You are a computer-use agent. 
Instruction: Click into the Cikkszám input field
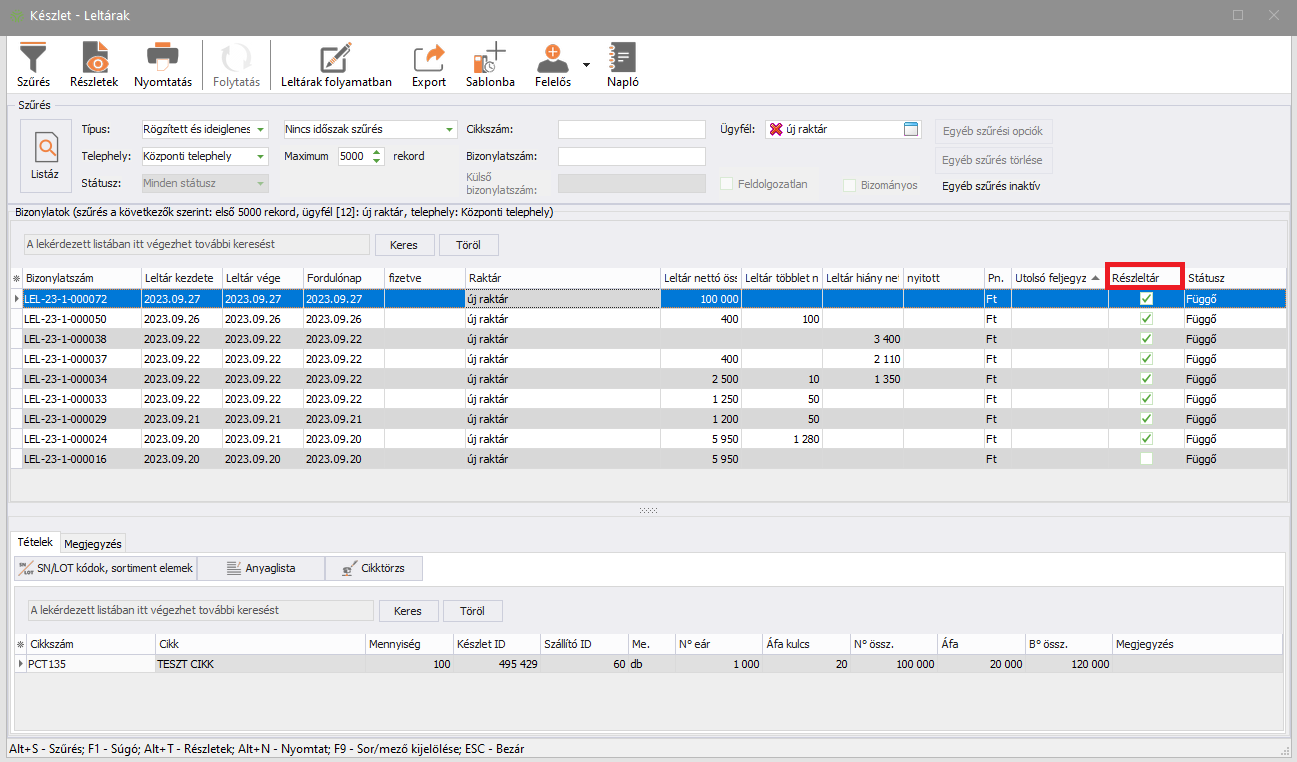tap(631, 130)
